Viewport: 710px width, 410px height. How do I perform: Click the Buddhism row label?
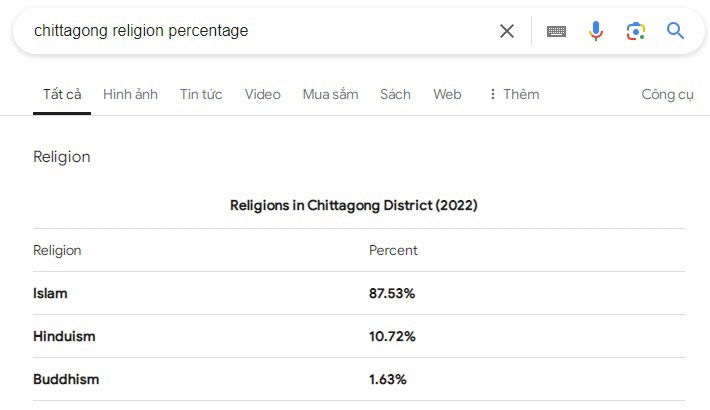(x=66, y=380)
